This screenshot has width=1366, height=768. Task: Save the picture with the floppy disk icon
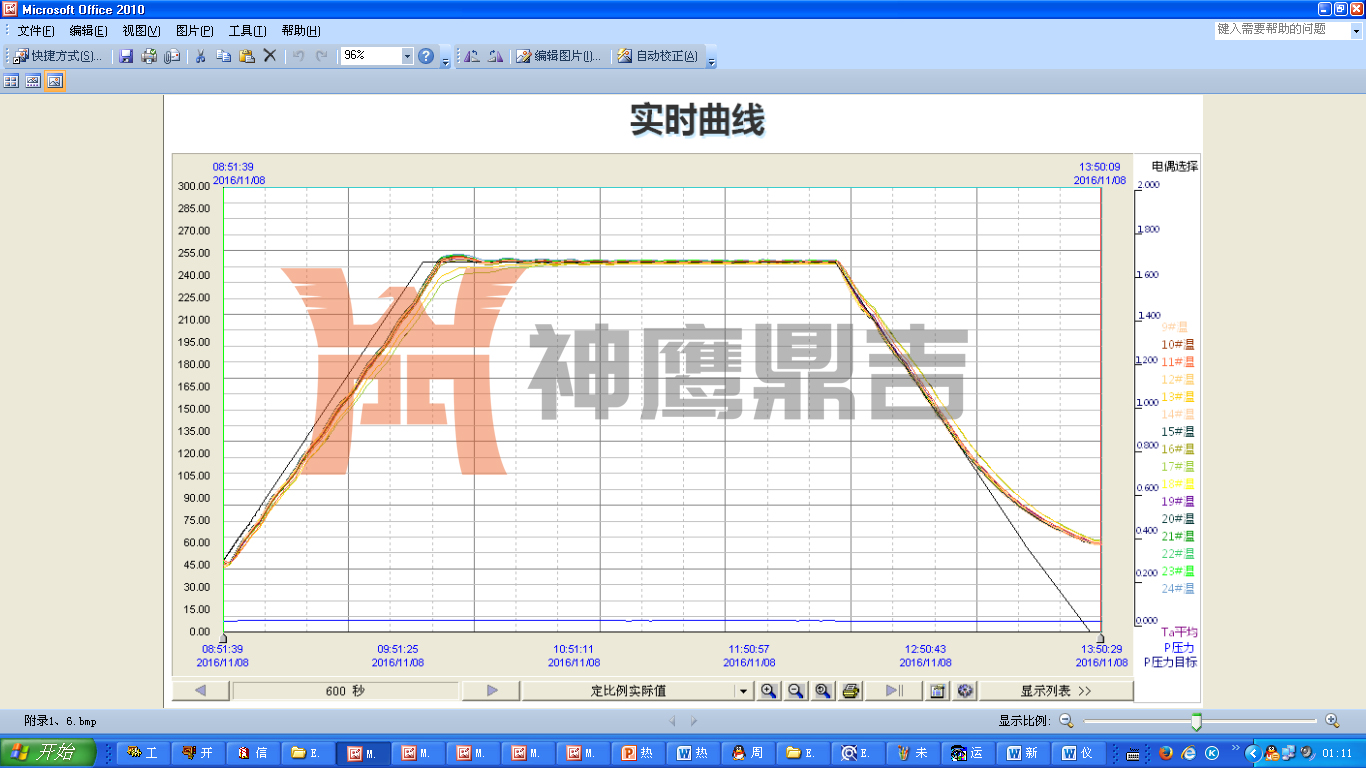tap(126, 56)
